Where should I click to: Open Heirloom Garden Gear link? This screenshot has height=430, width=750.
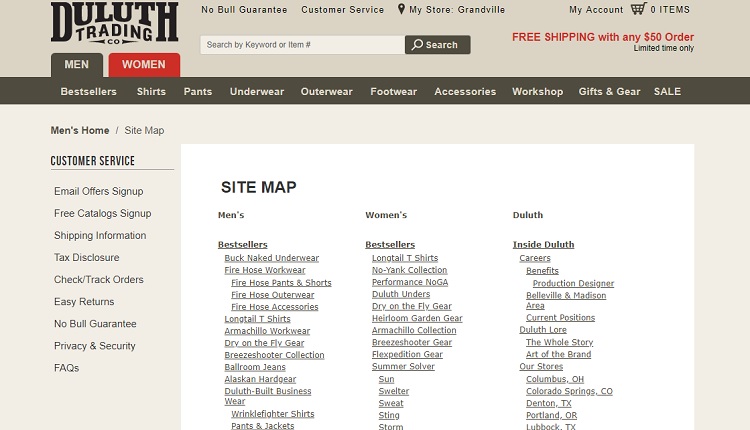[417, 318]
